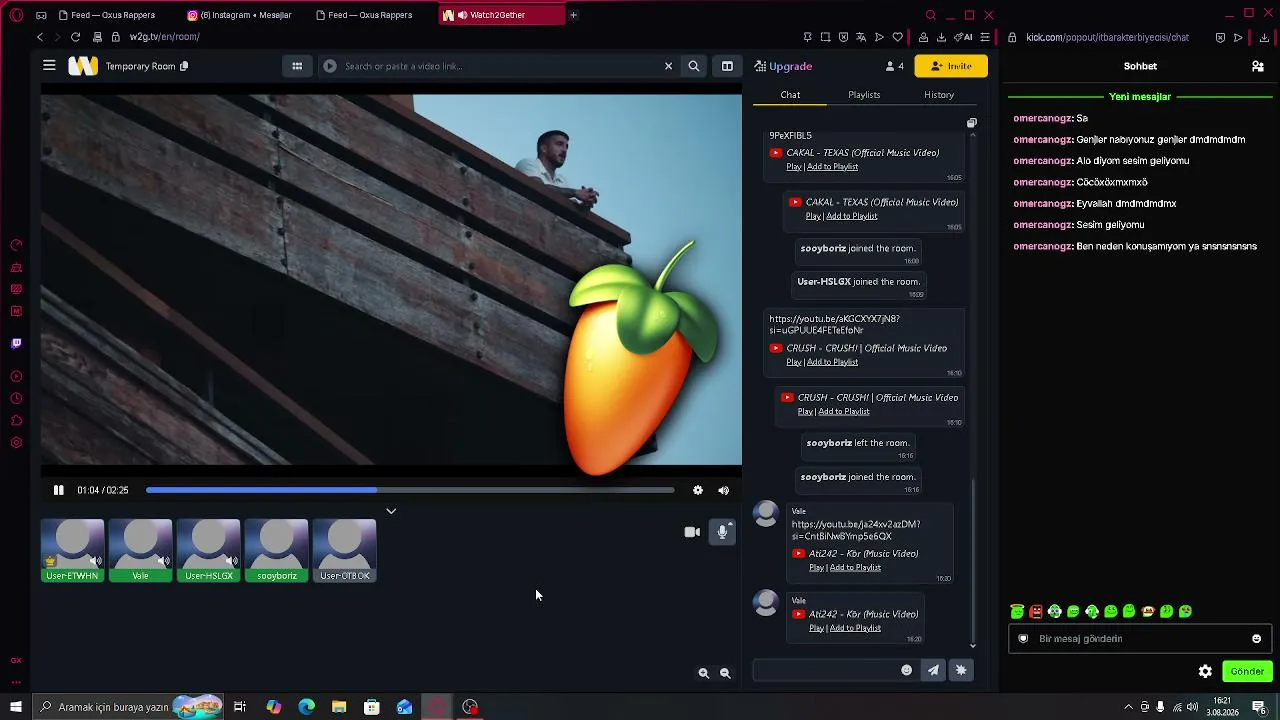Open the Upgrade link

(x=783, y=66)
